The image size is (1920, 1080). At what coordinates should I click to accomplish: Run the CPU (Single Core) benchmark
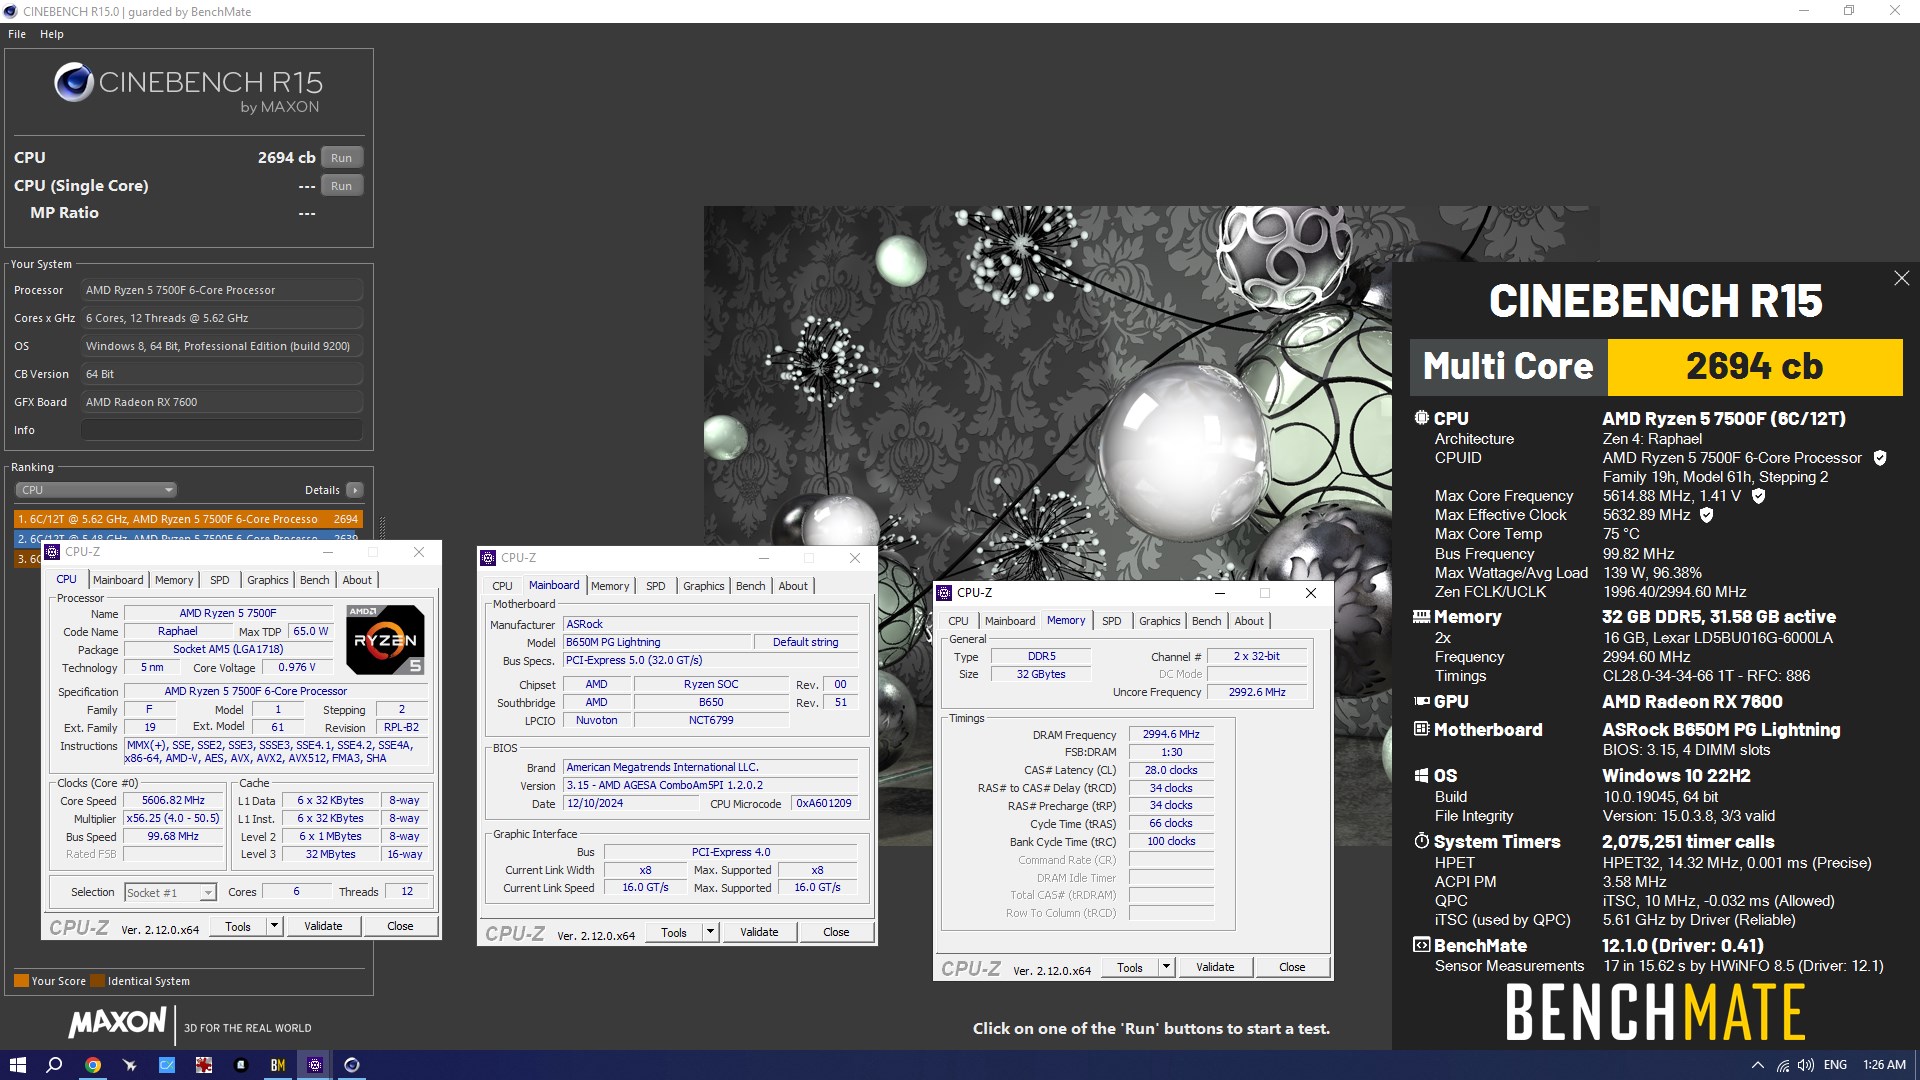tap(341, 186)
